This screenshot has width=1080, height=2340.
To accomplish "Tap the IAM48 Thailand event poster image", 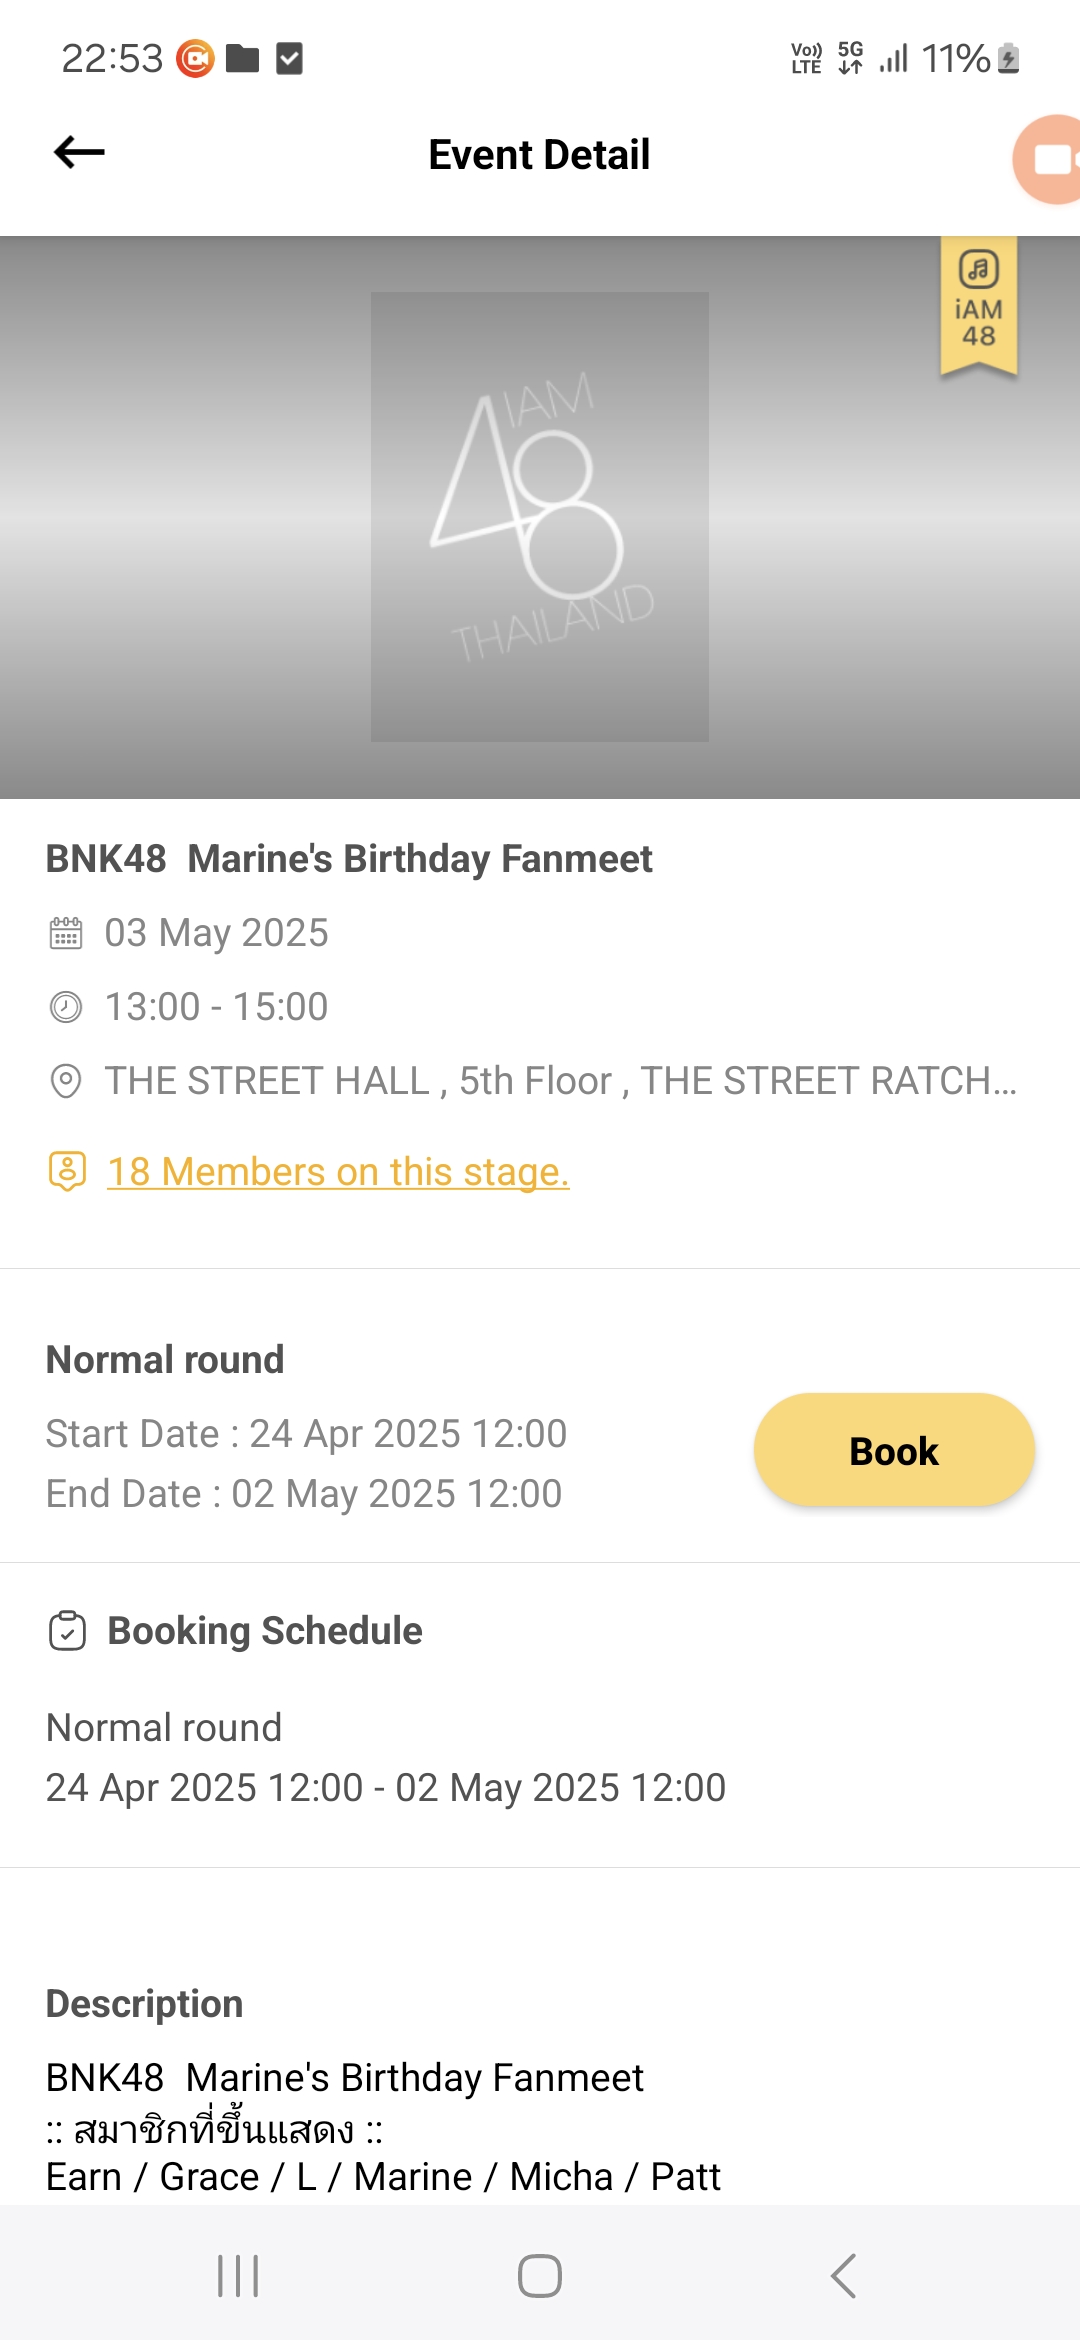I will pyautogui.click(x=540, y=517).
